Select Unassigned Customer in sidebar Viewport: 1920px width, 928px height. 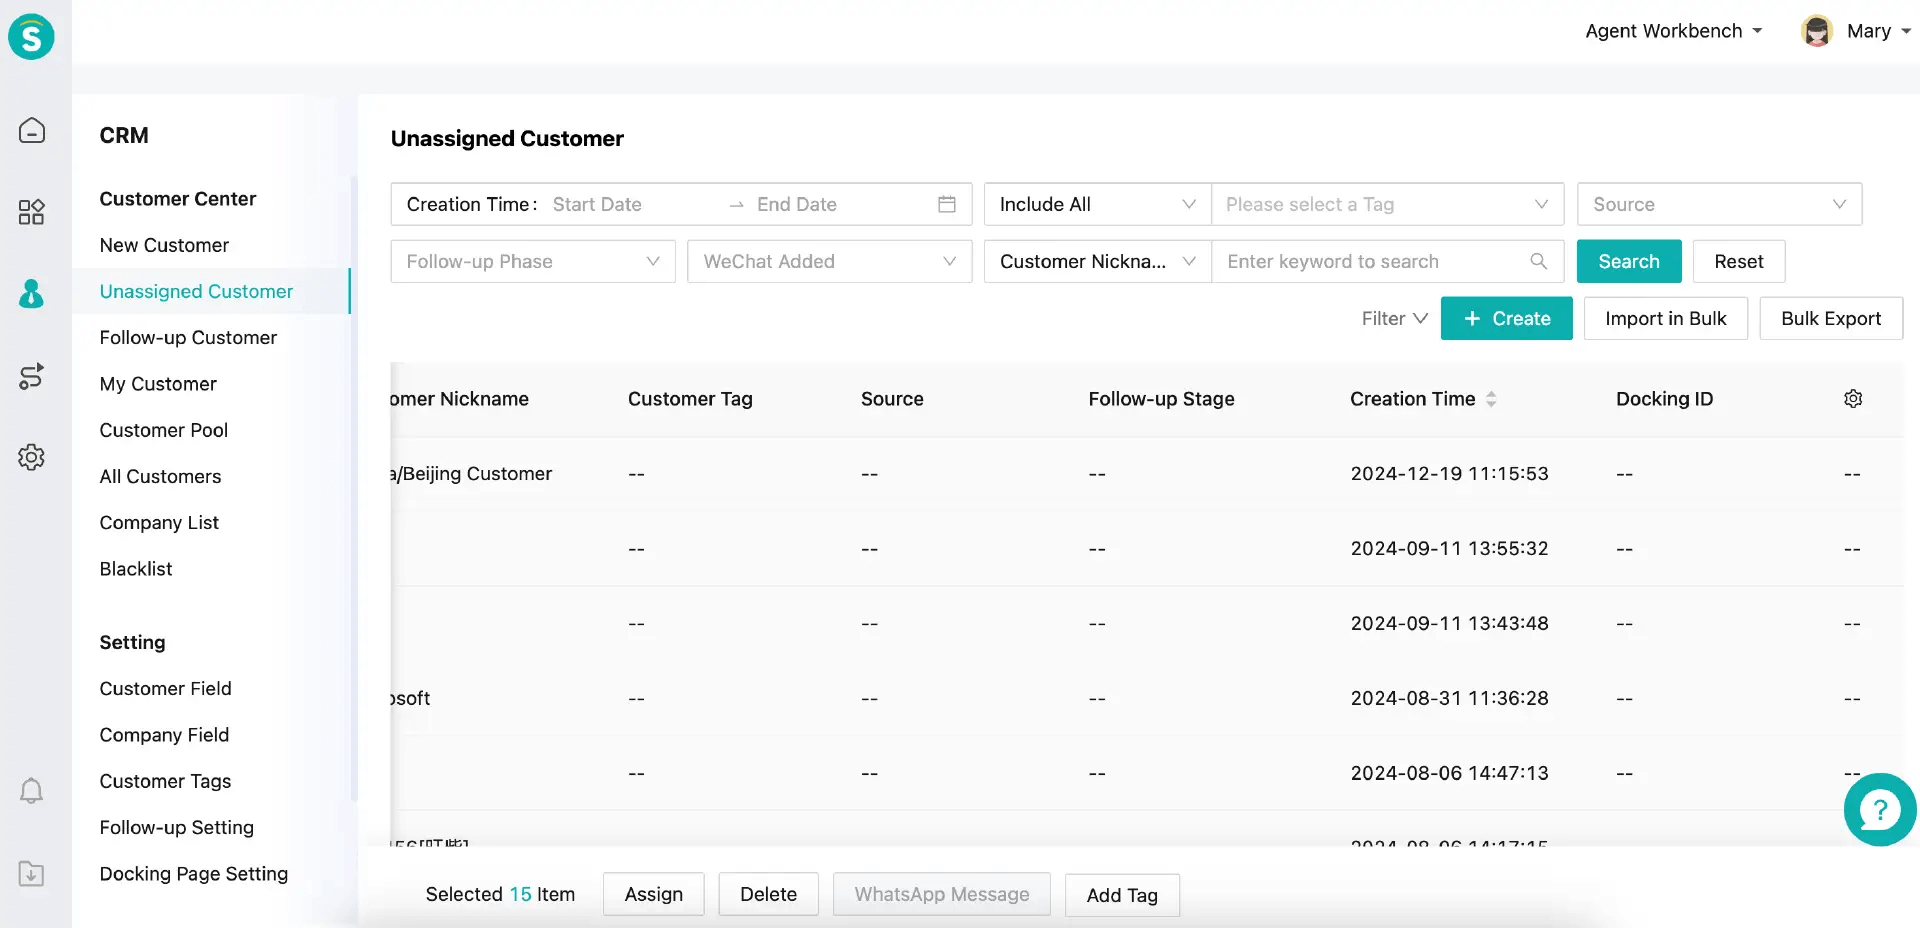point(196,291)
